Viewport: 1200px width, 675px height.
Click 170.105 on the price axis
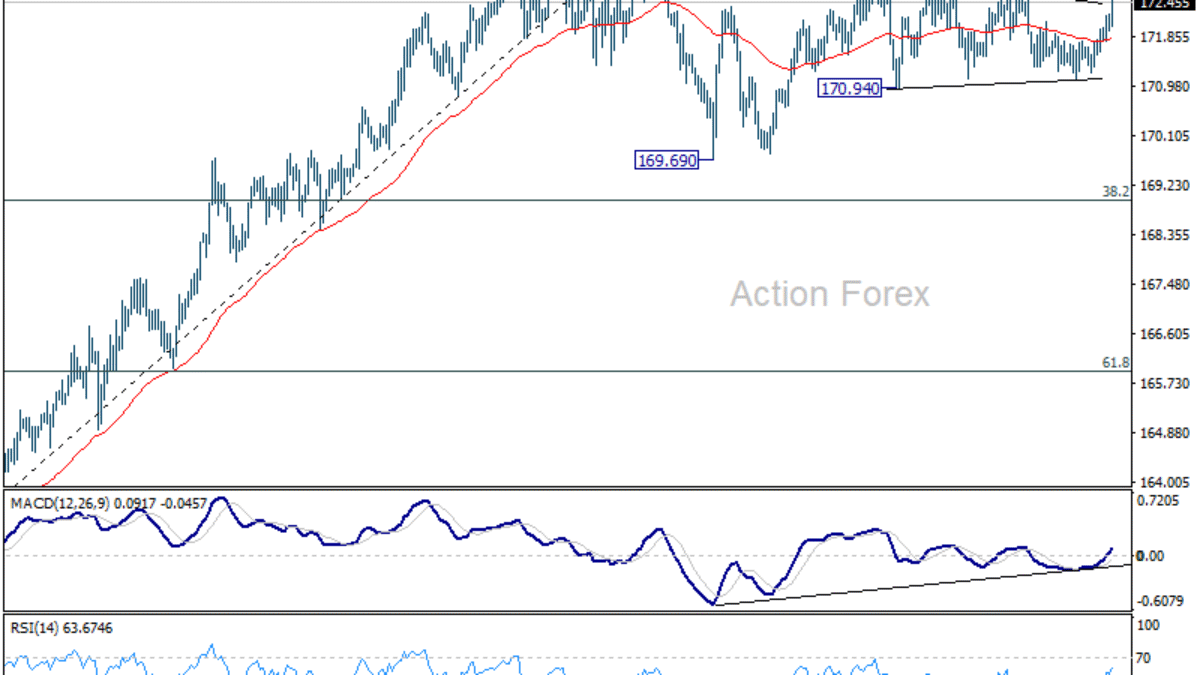click(x=1164, y=136)
